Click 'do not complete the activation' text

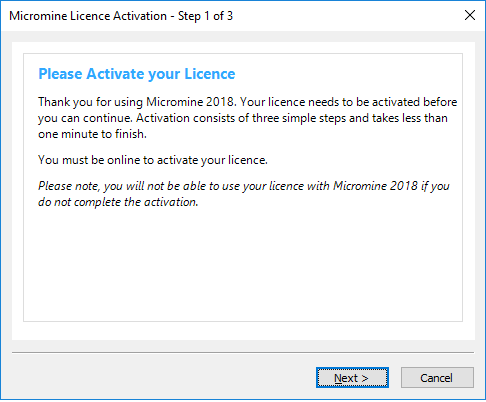click(x=118, y=202)
